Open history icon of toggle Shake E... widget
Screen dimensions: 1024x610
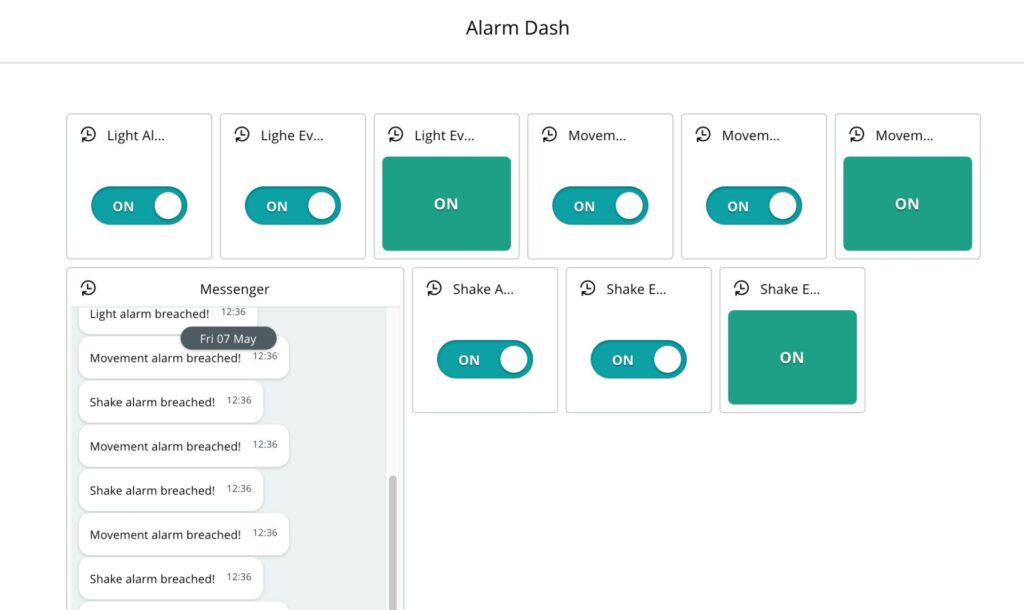[588, 288]
